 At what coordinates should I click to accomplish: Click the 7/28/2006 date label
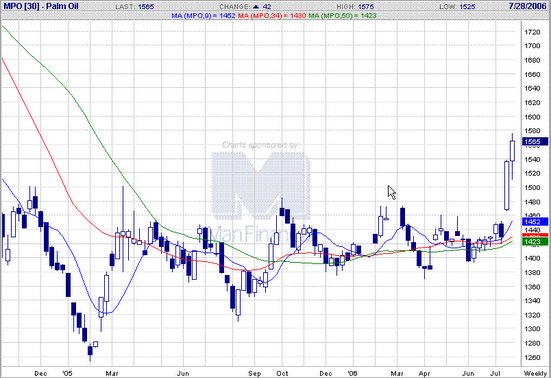(527, 6)
